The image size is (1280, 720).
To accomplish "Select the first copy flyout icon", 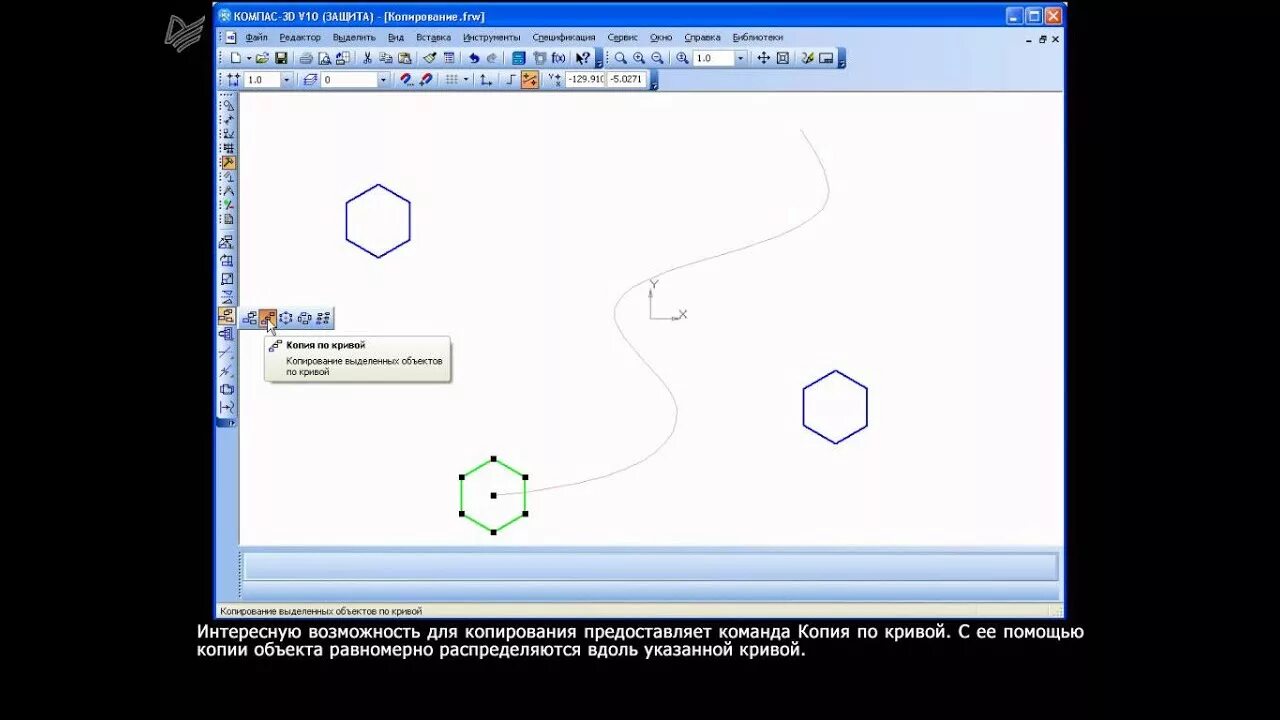I will [x=249, y=319].
